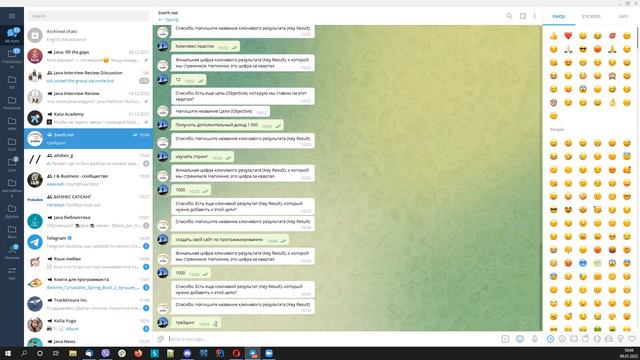Toggle the emoji panel smiley button
This screenshot has height=360, width=640.
point(520,339)
